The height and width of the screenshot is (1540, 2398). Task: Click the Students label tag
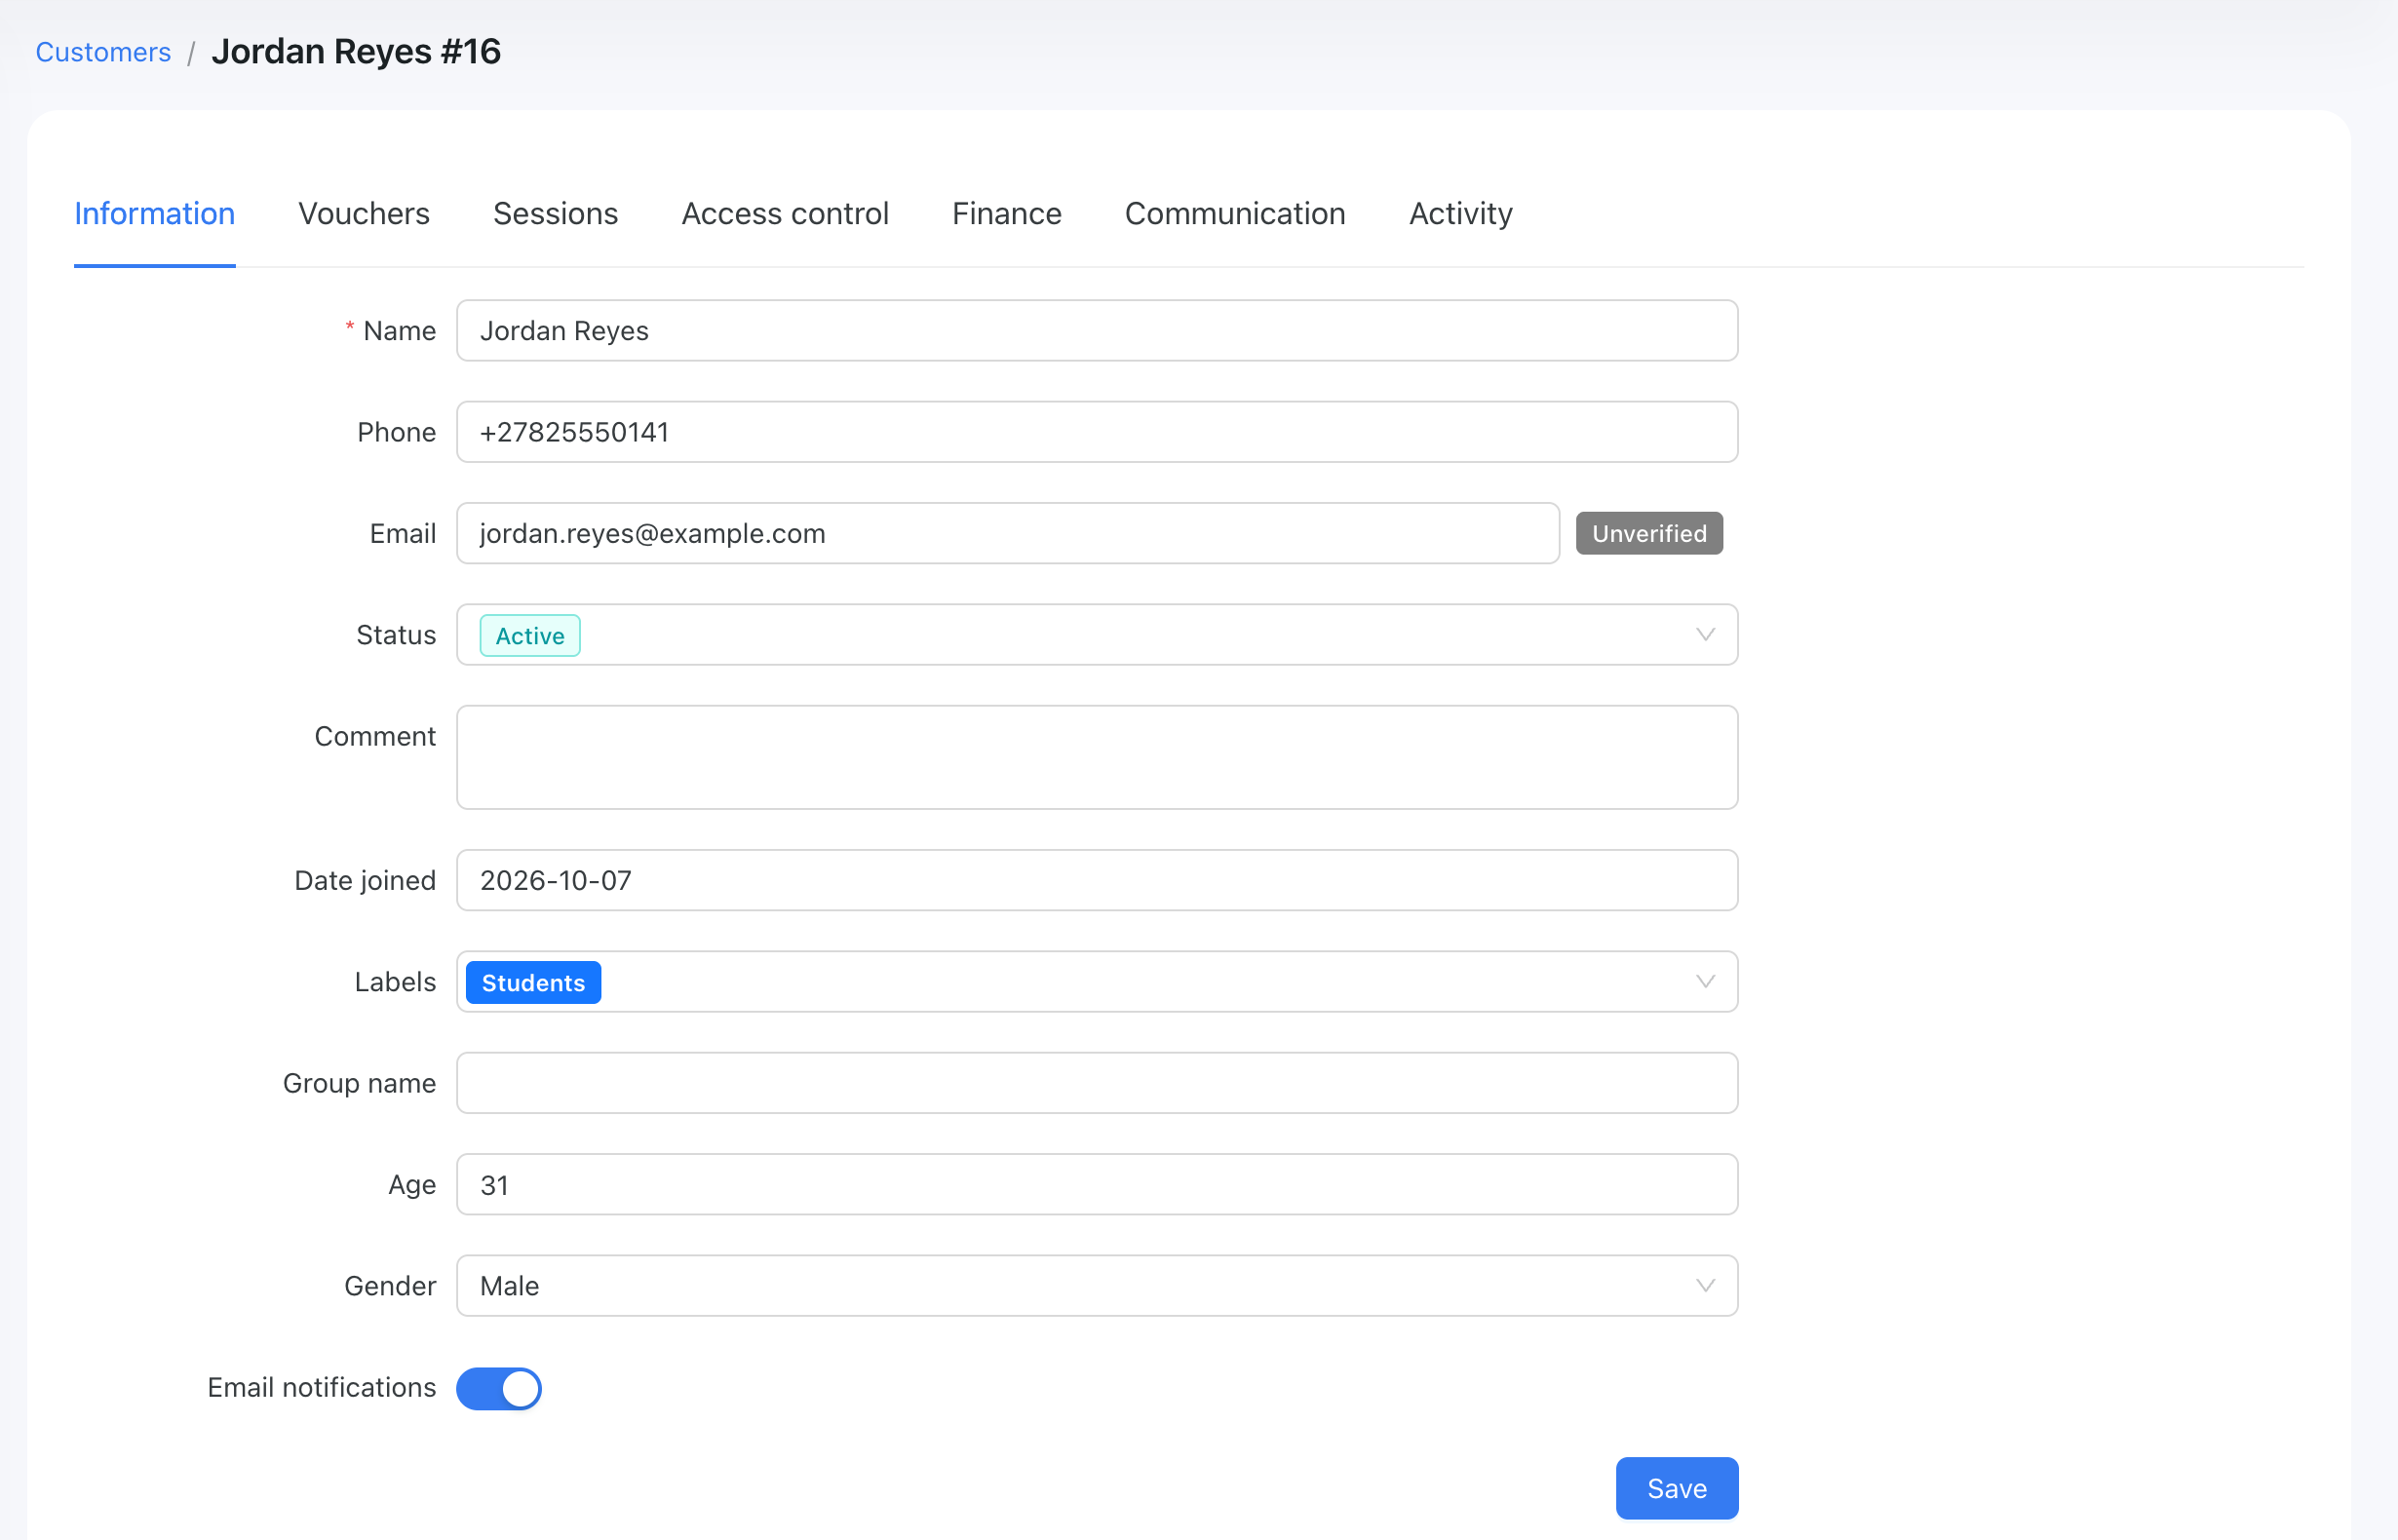coord(533,983)
